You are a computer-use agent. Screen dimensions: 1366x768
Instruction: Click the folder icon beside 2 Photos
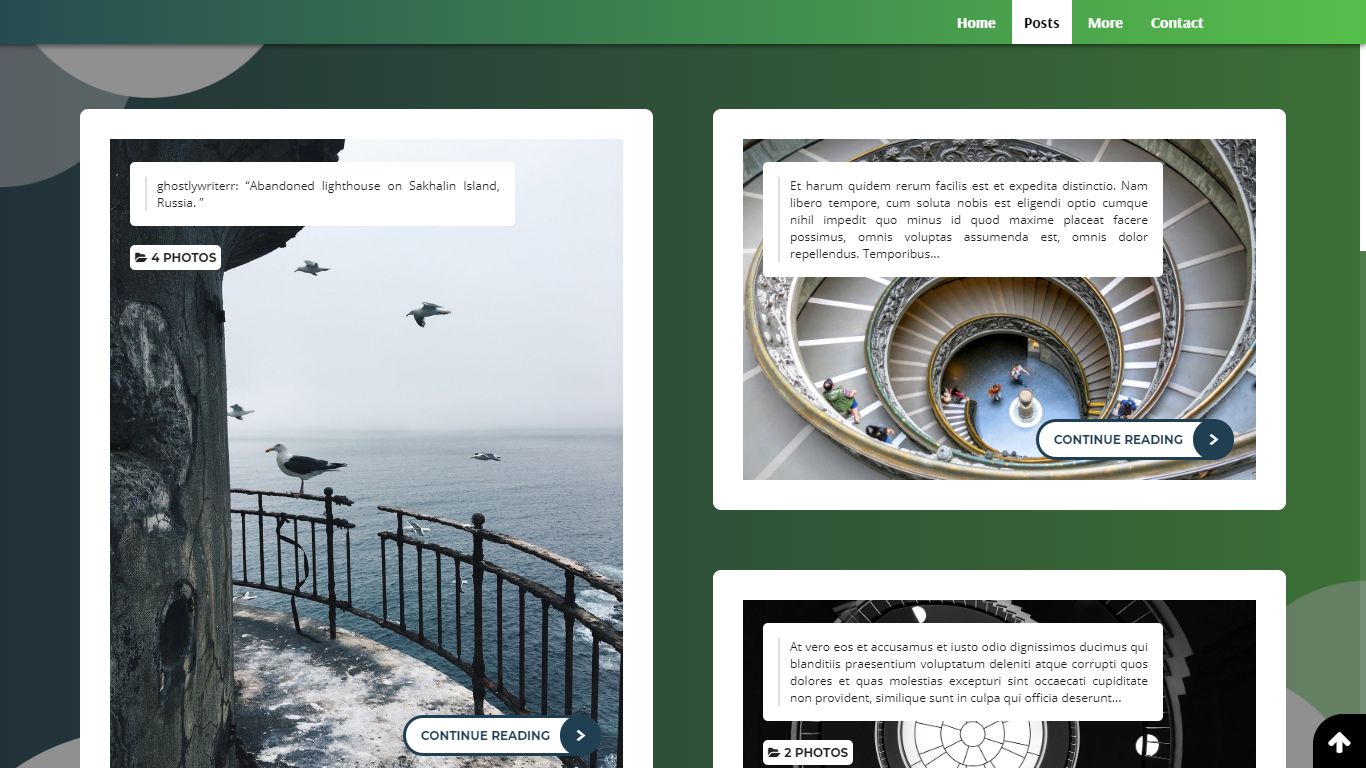774,753
